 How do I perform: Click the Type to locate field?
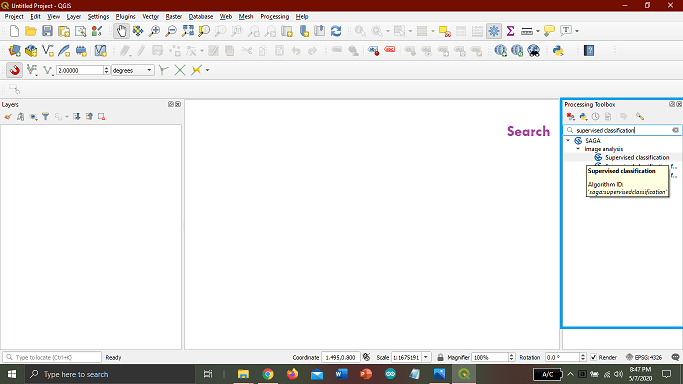[x=52, y=357]
